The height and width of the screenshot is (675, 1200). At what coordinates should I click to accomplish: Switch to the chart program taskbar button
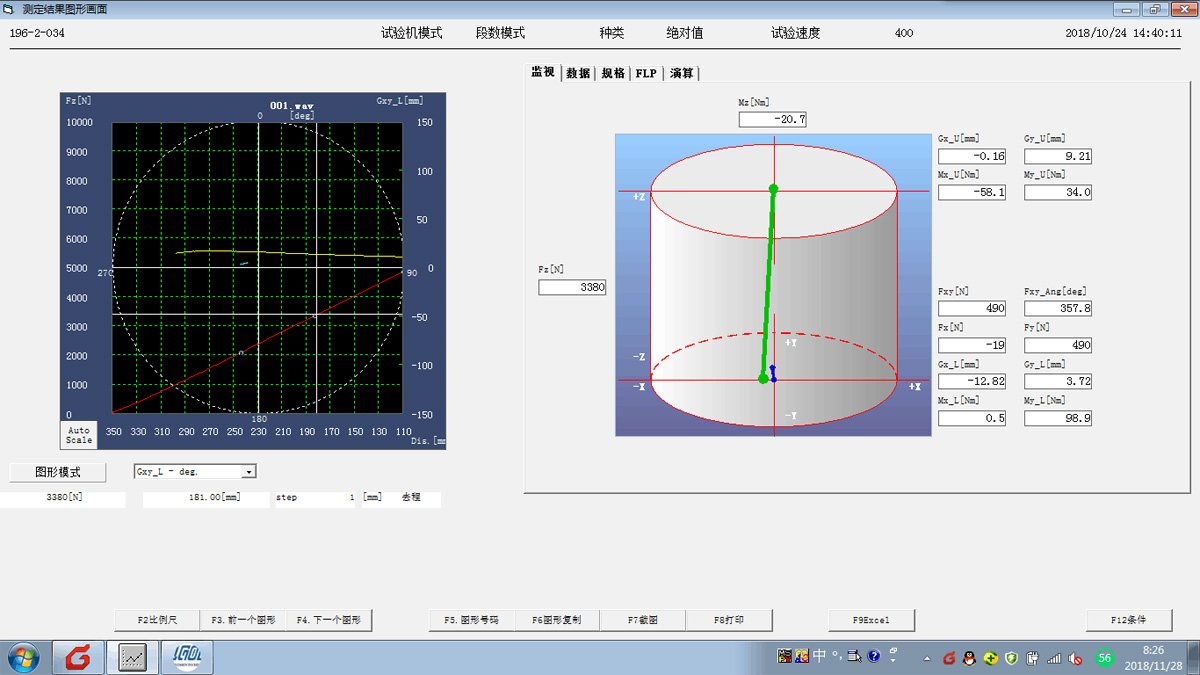coord(134,657)
